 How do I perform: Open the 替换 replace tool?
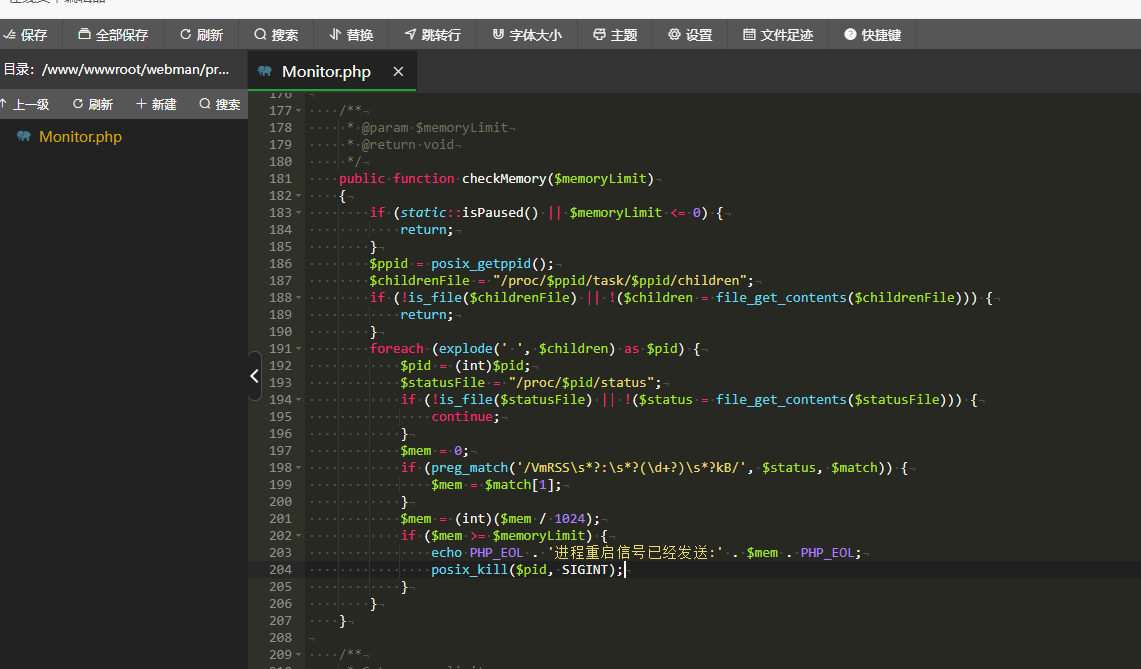pyautogui.click(x=351, y=35)
